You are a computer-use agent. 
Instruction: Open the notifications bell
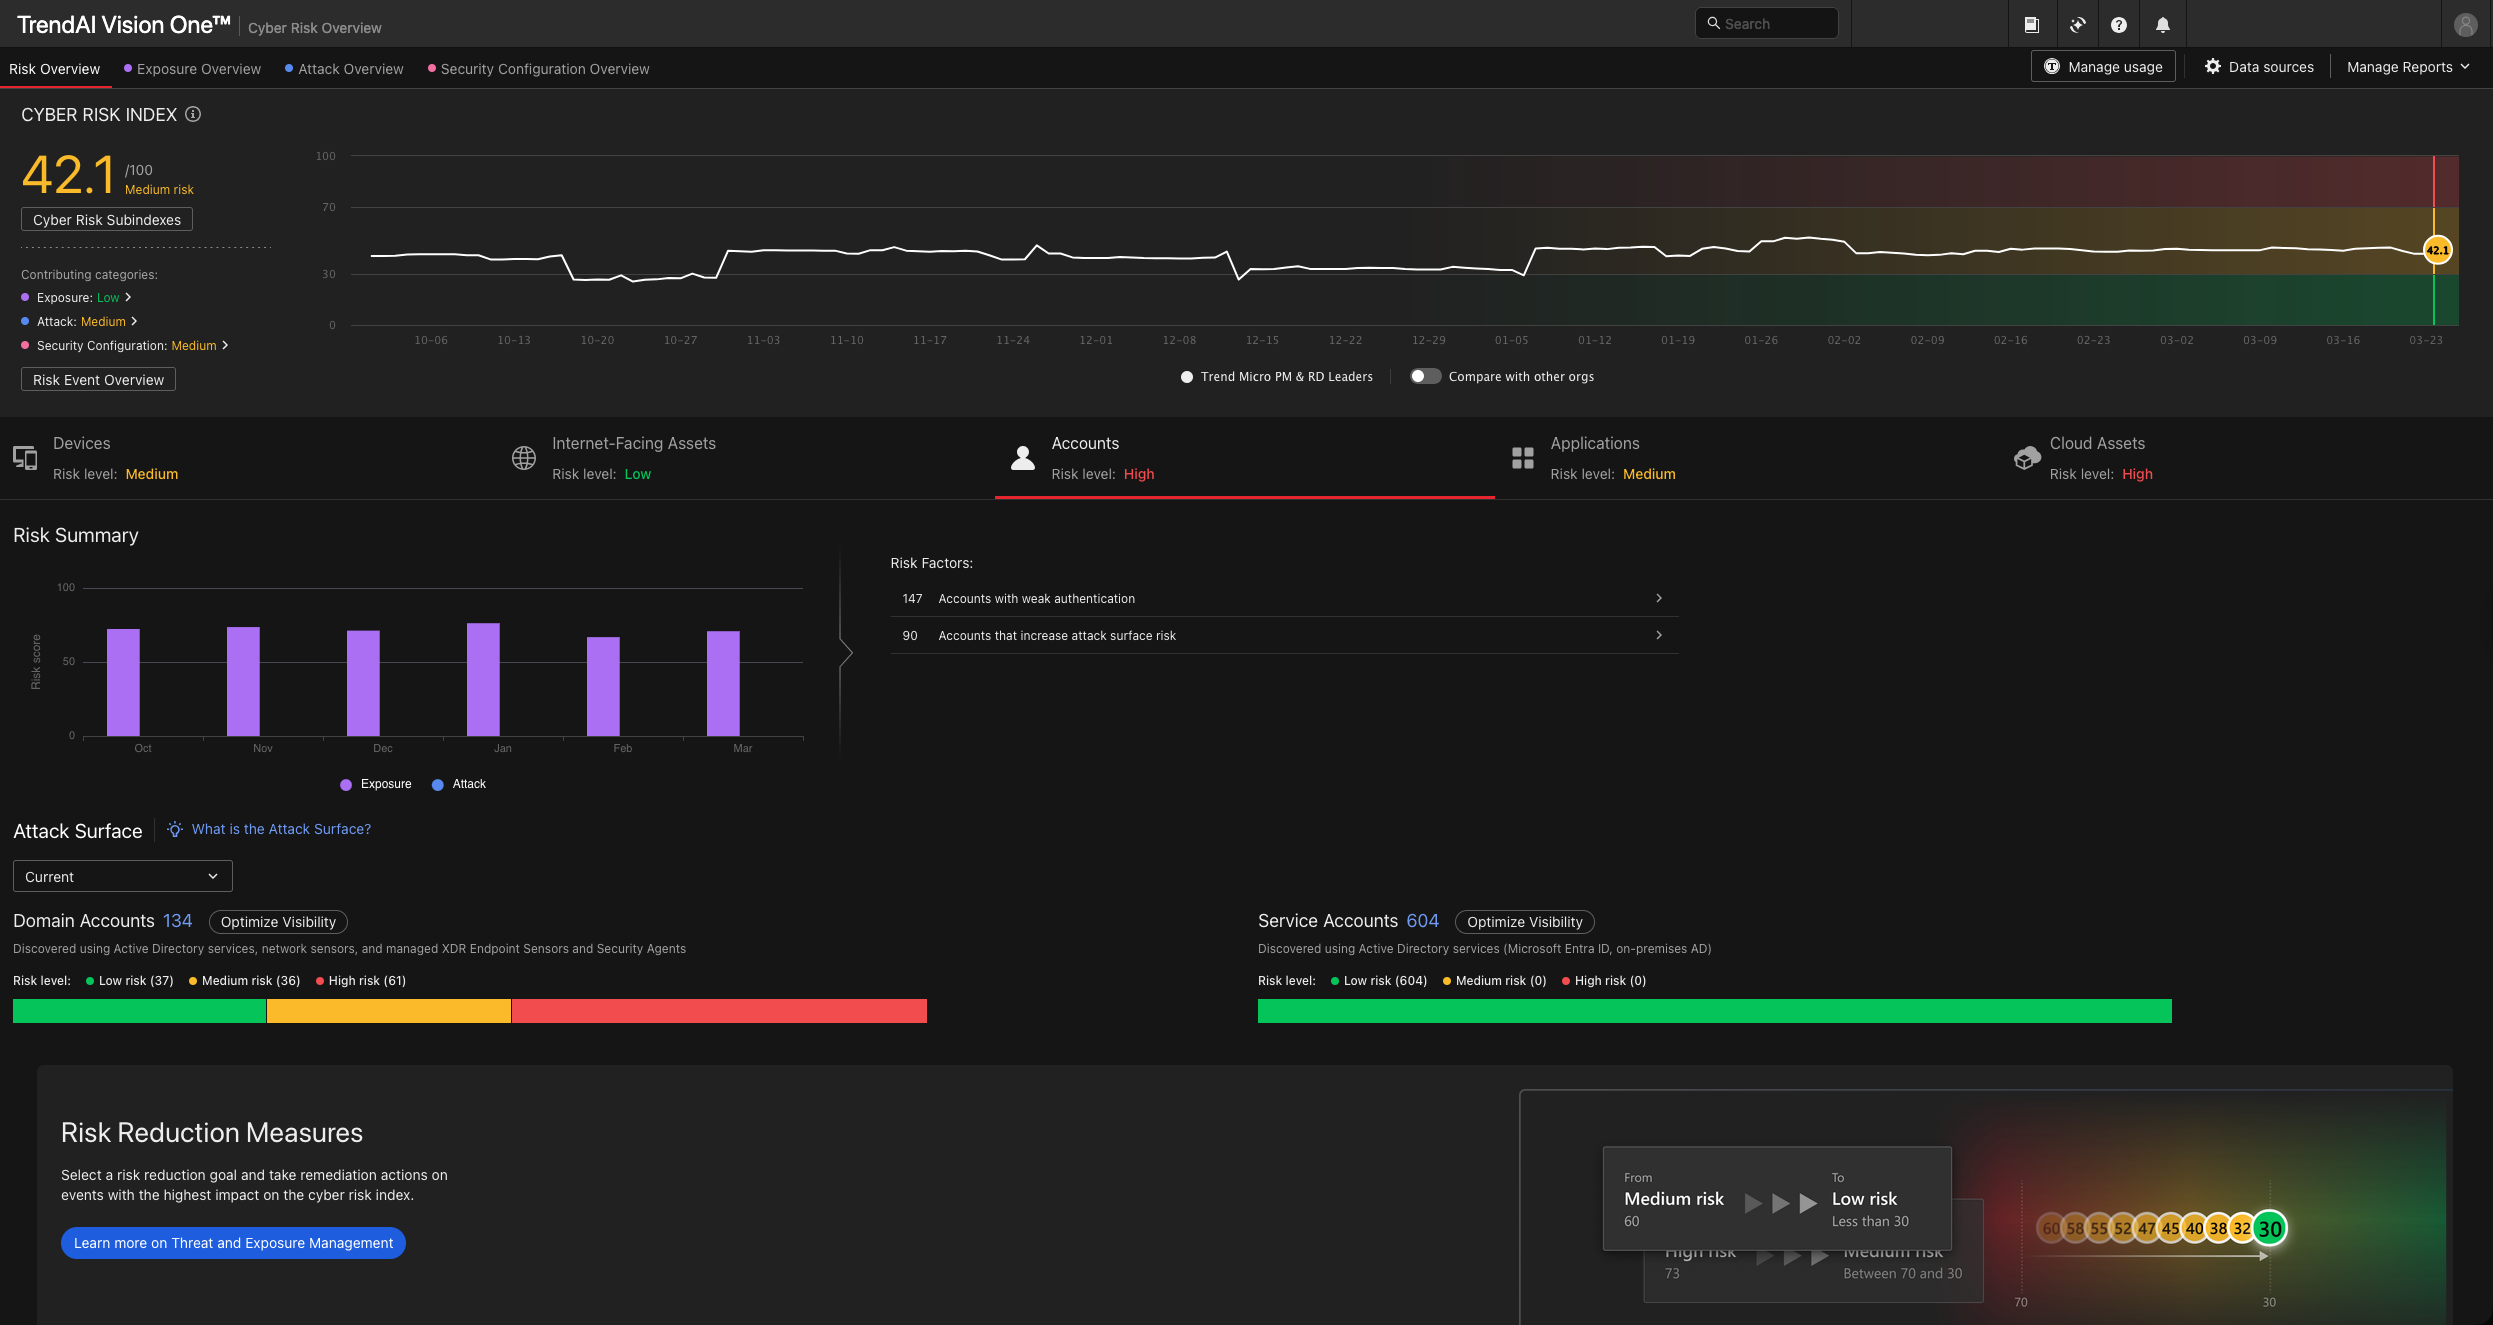tap(2162, 25)
